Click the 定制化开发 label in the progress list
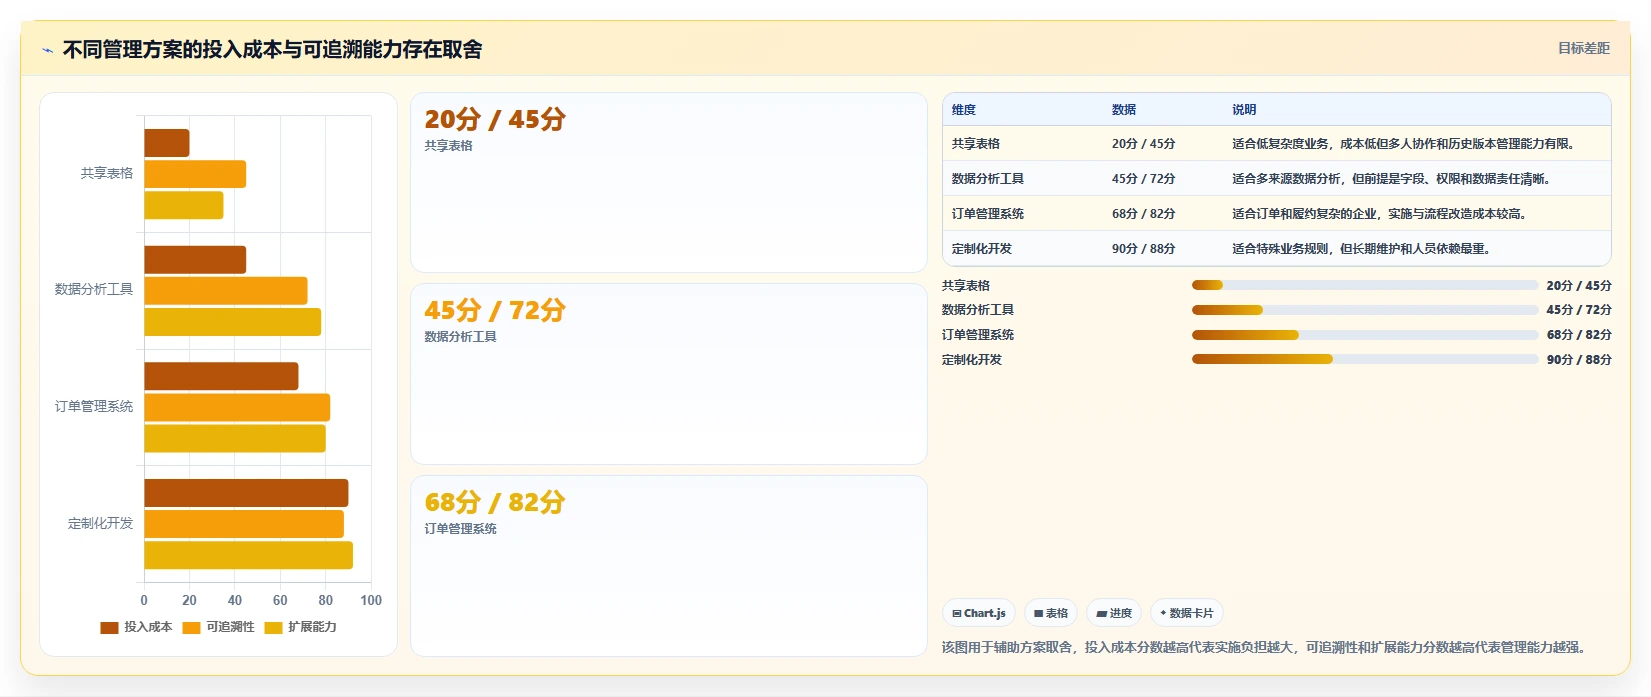The height and width of the screenshot is (697, 1651). point(972,360)
